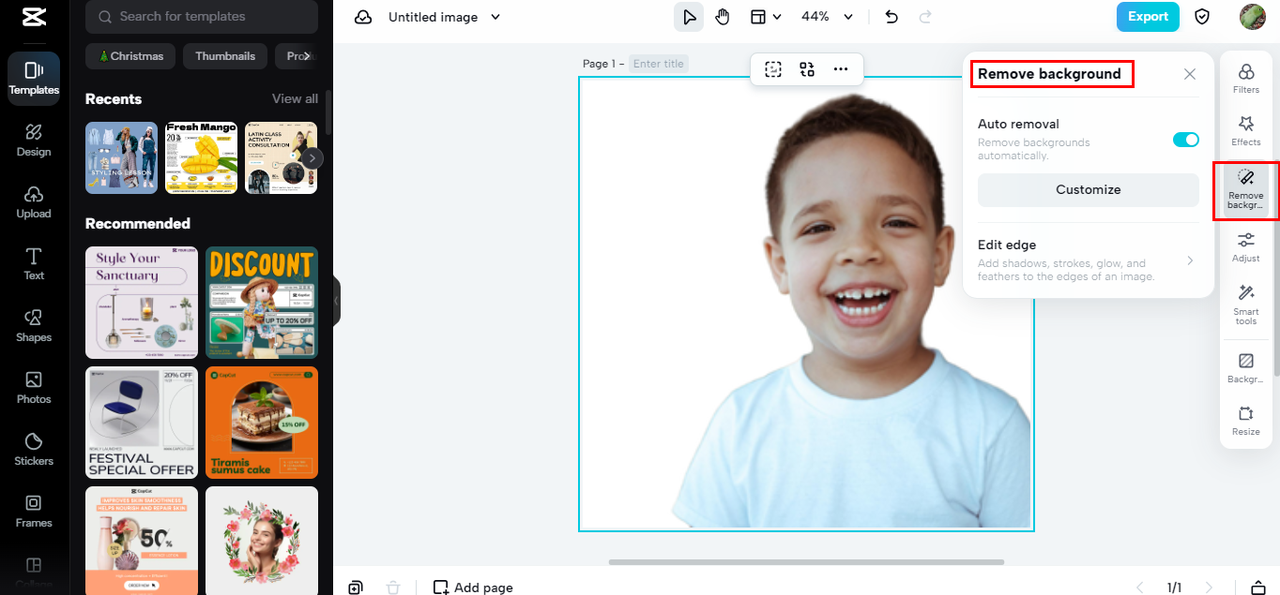The height and width of the screenshot is (595, 1280).
Task: Show next recent templates arrow
Action: pyautogui.click(x=313, y=158)
